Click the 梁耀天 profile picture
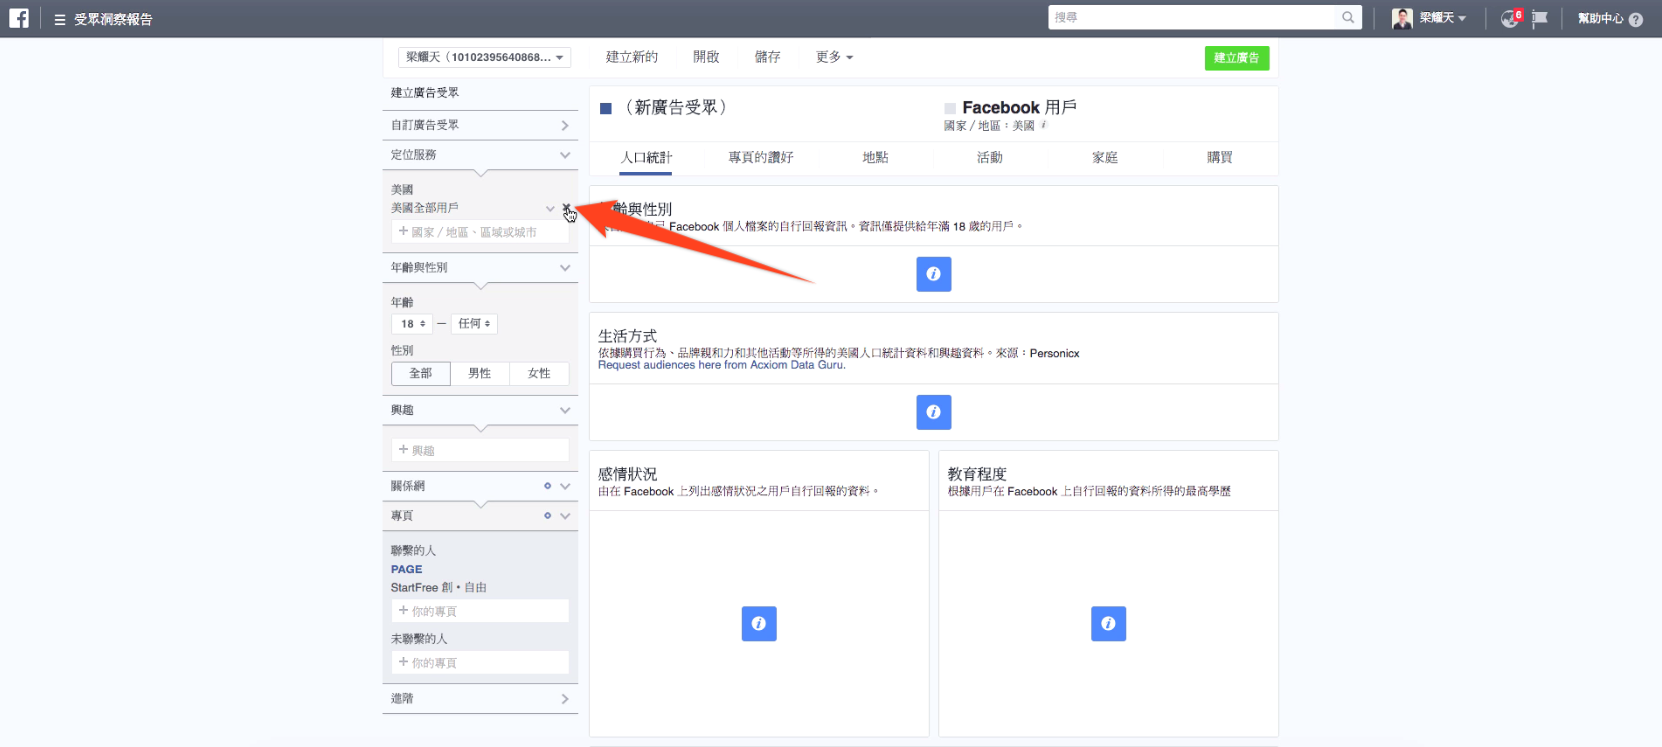Image resolution: width=1662 pixels, height=747 pixels. click(x=1402, y=18)
